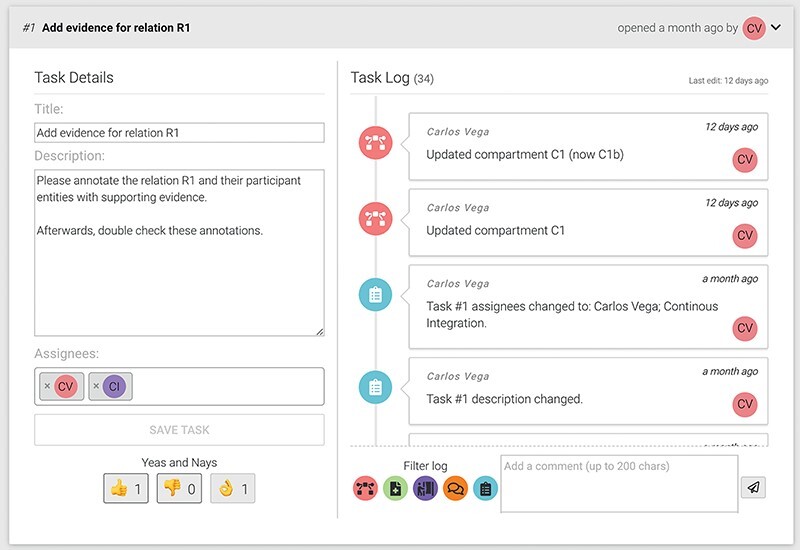
Task: Send comment with paper plane button
Action: point(753,487)
